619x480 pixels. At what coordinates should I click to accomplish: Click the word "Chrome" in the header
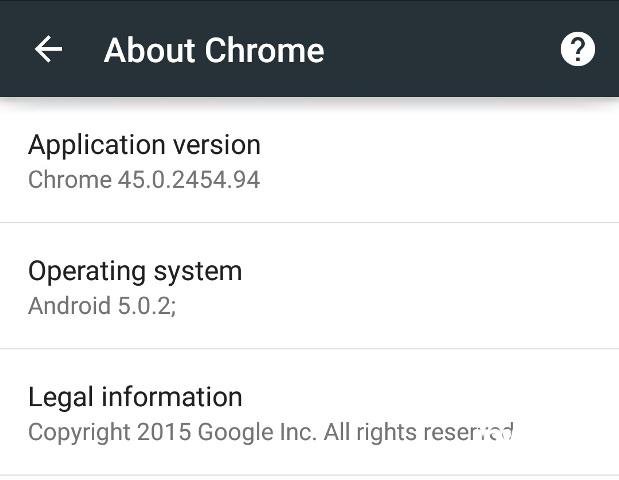click(x=264, y=50)
